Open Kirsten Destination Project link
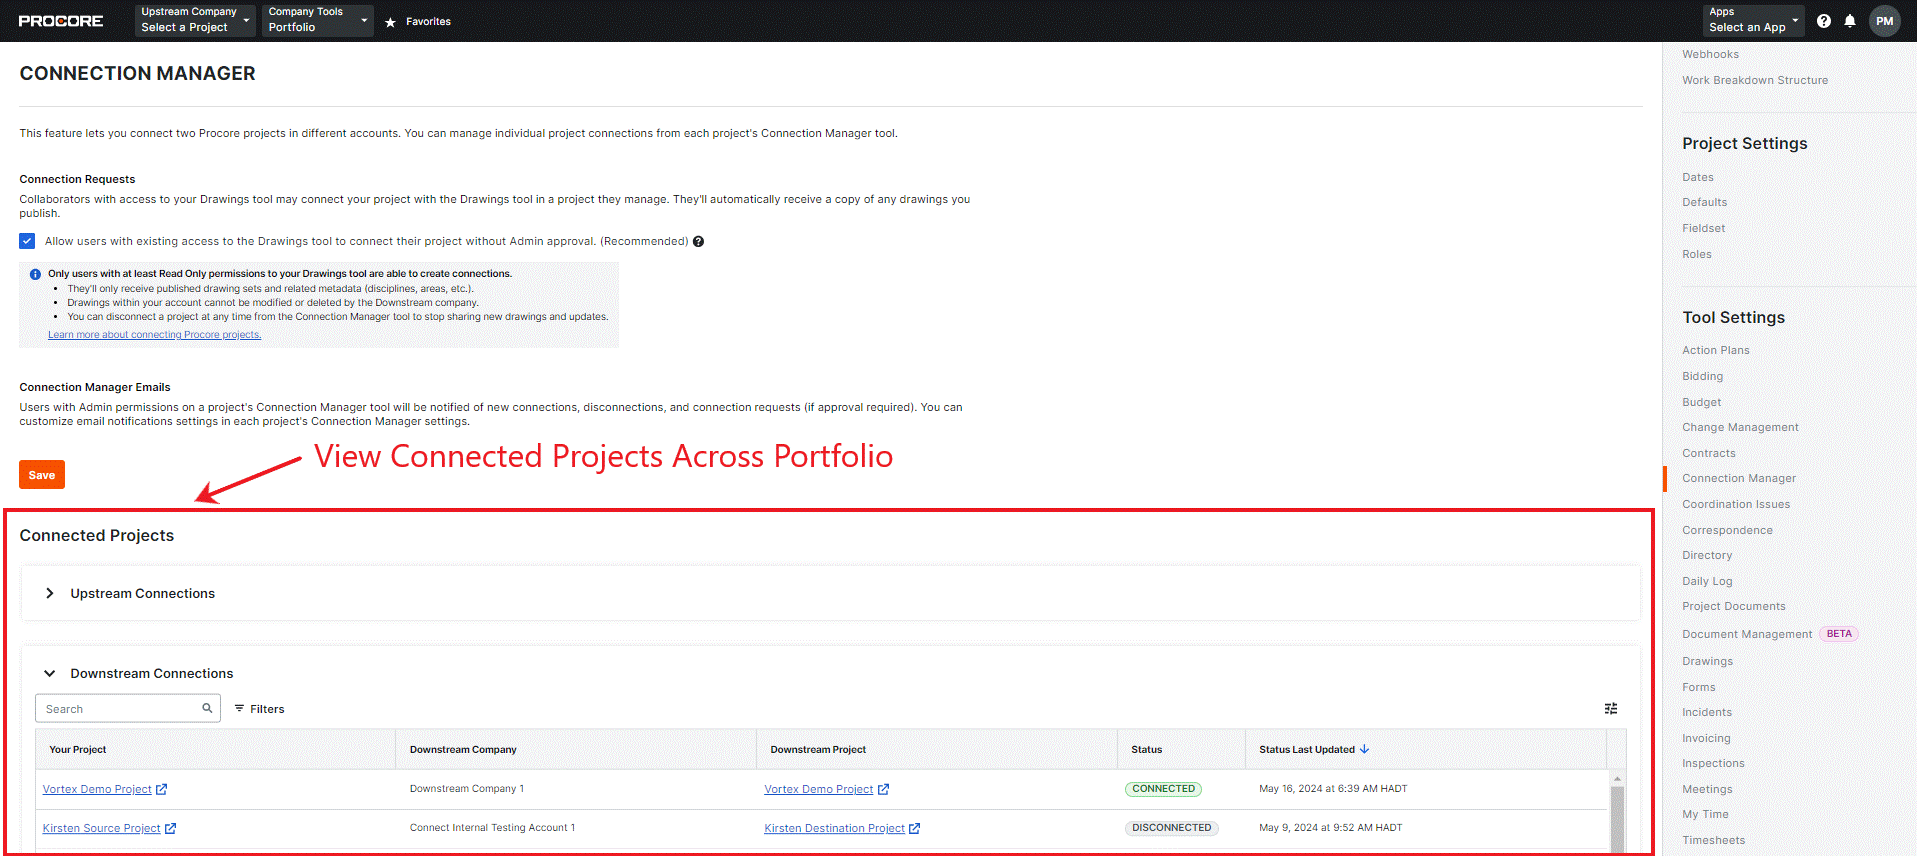 [834, 828]
